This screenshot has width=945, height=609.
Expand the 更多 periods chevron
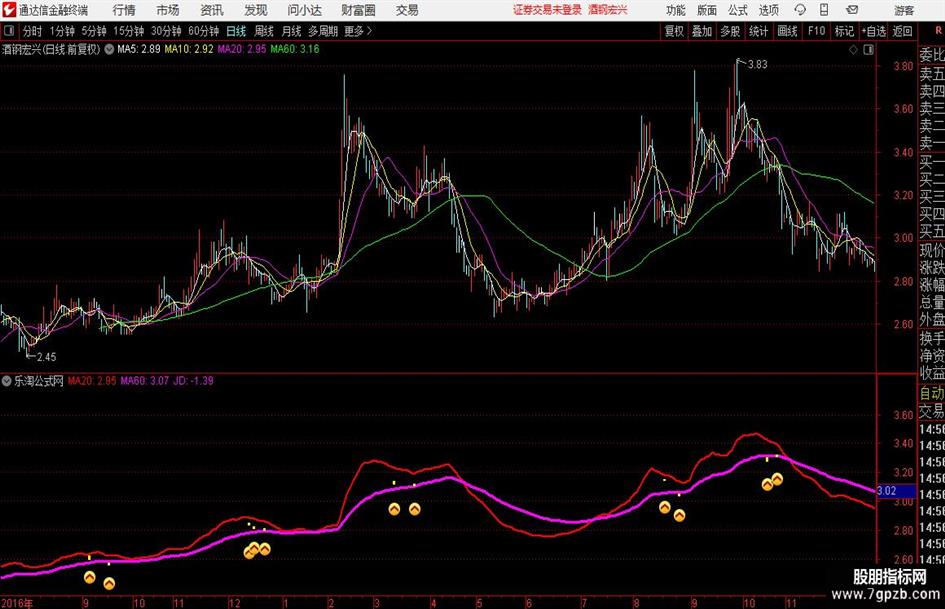pos(369,31)
